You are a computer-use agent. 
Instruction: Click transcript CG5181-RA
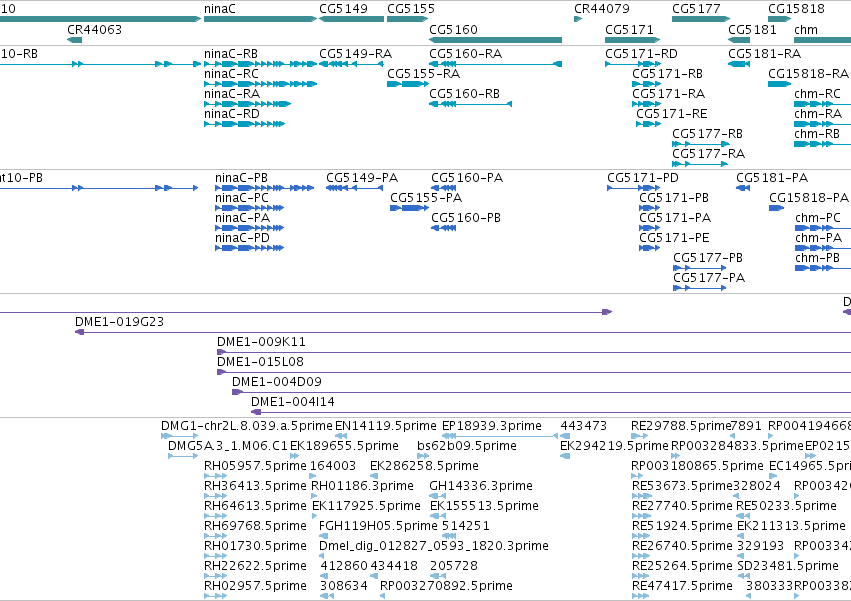(739, 64)
